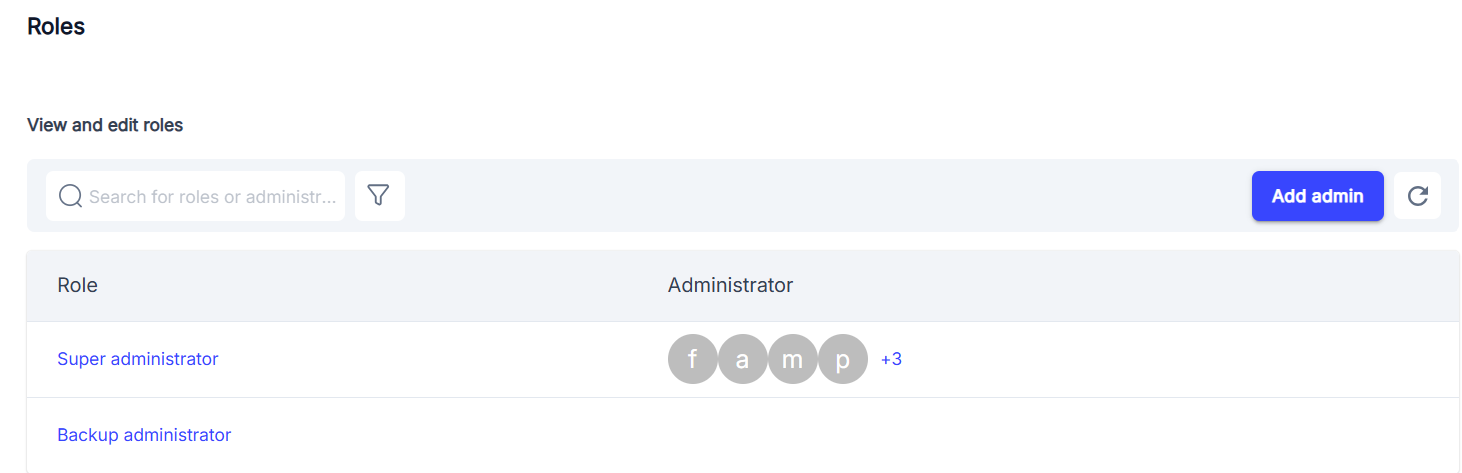Open the filter funnel icon
Image resolution: width=1462 pixels, height=473 pixels.
pyautogui.click(x=379, y=196)
